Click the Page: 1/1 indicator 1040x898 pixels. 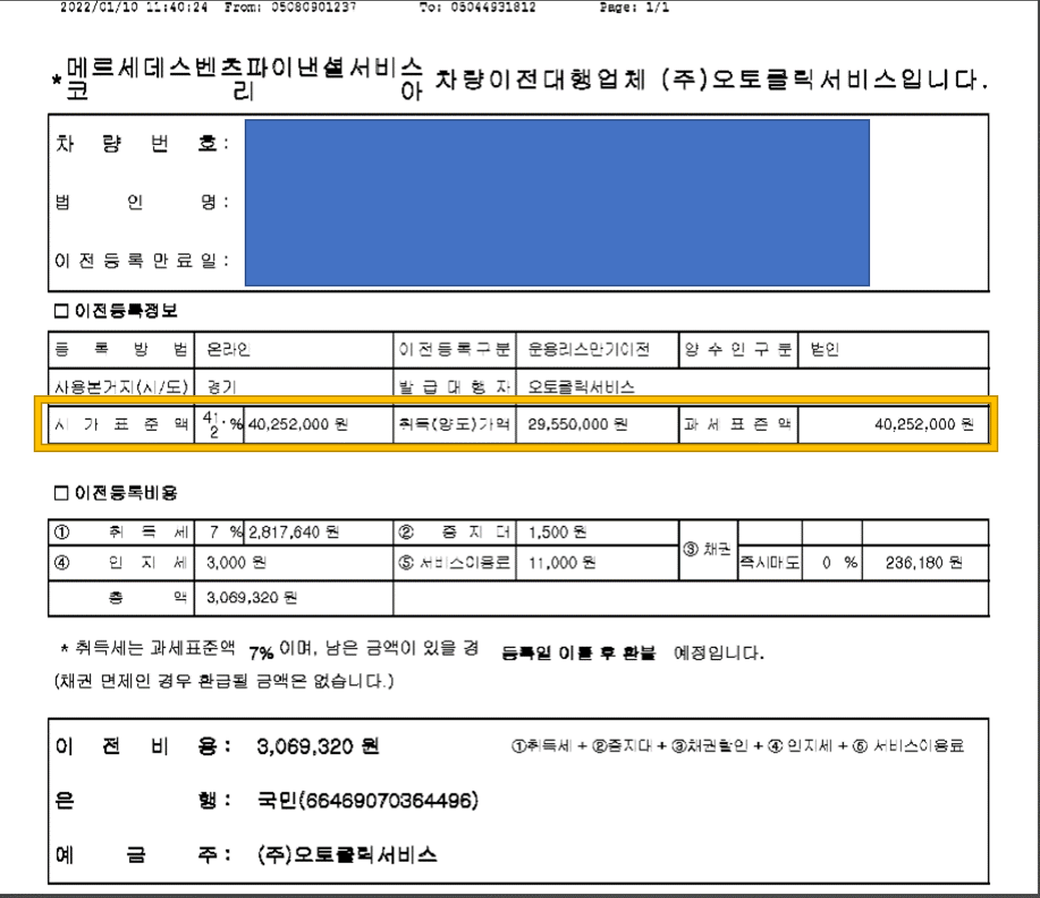point(634,7)
